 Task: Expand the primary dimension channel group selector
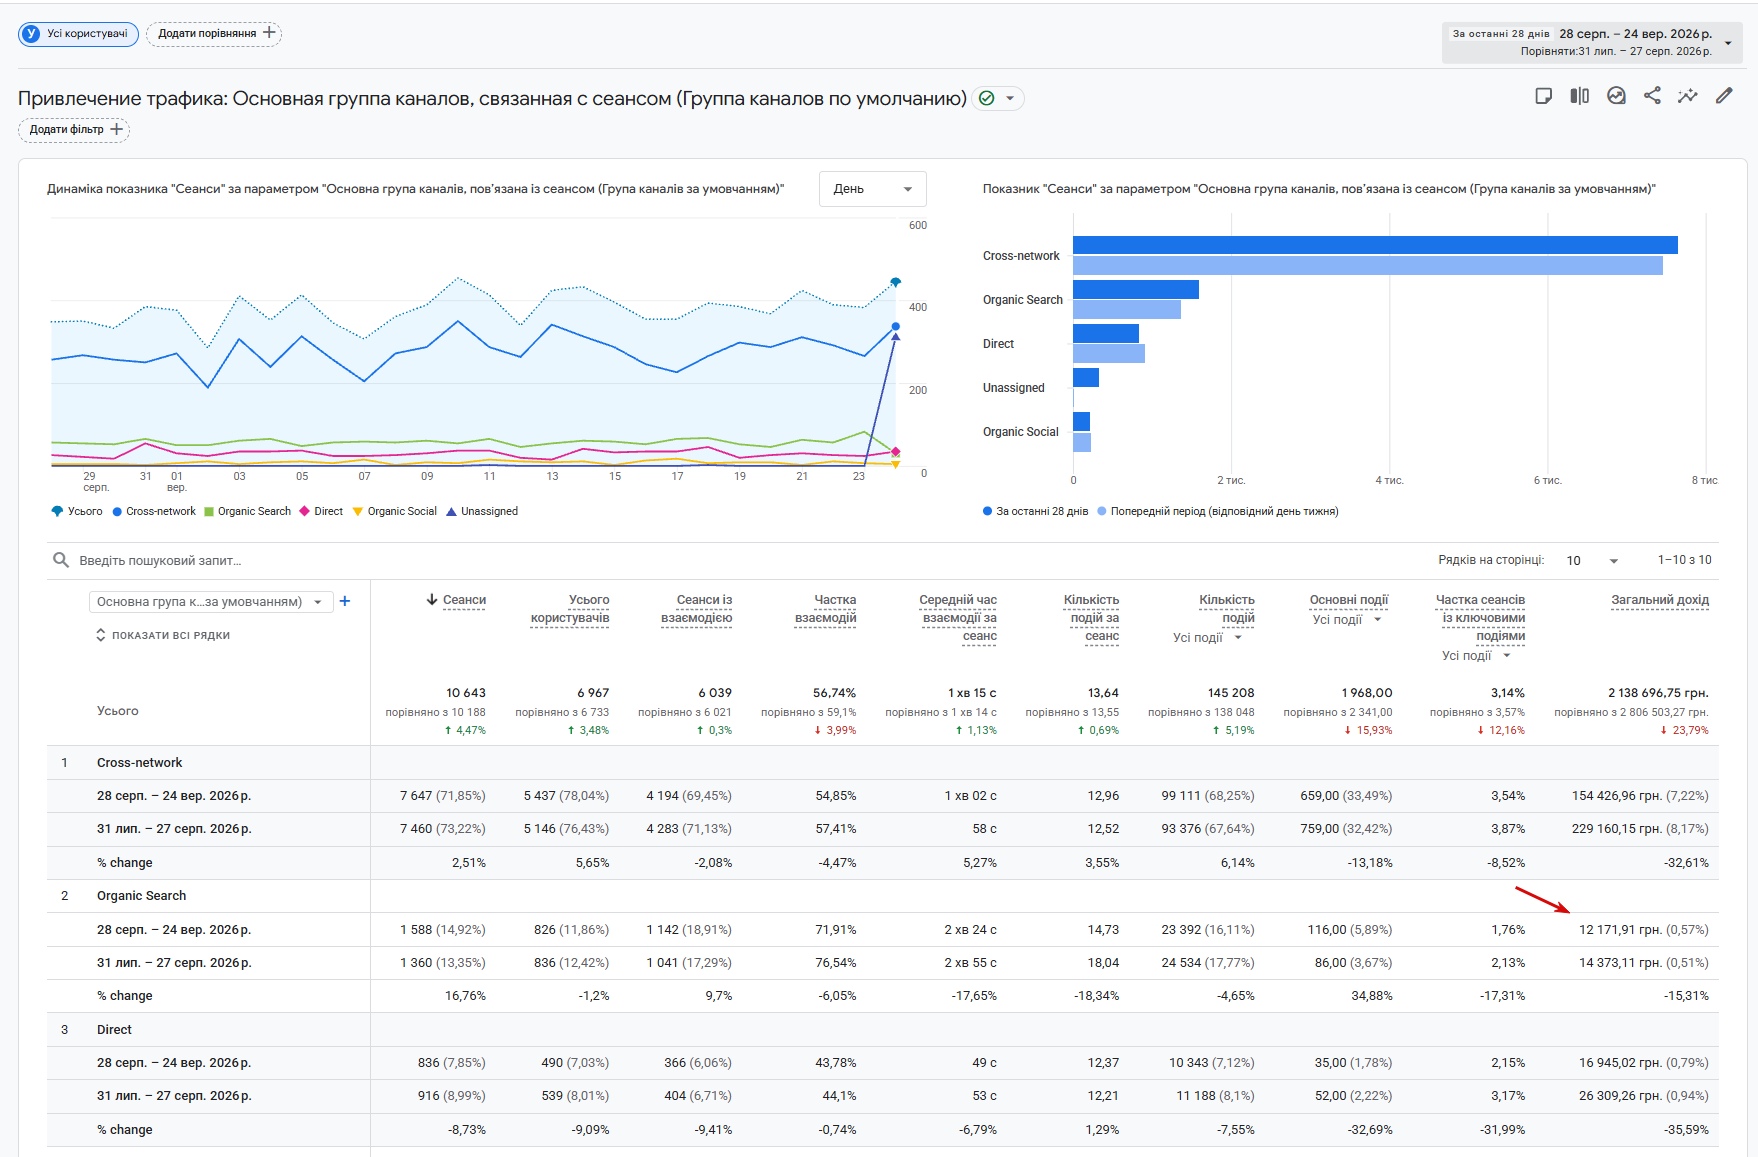(211, 601)
